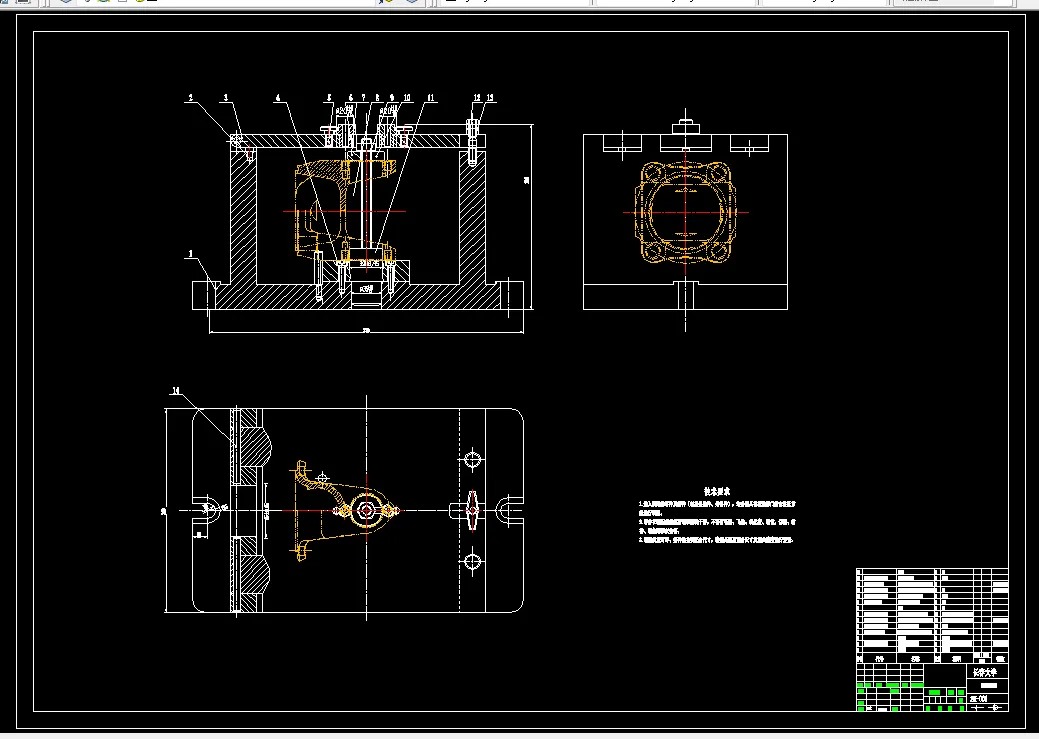Click the school name cell in the title block

click(987, 671)
